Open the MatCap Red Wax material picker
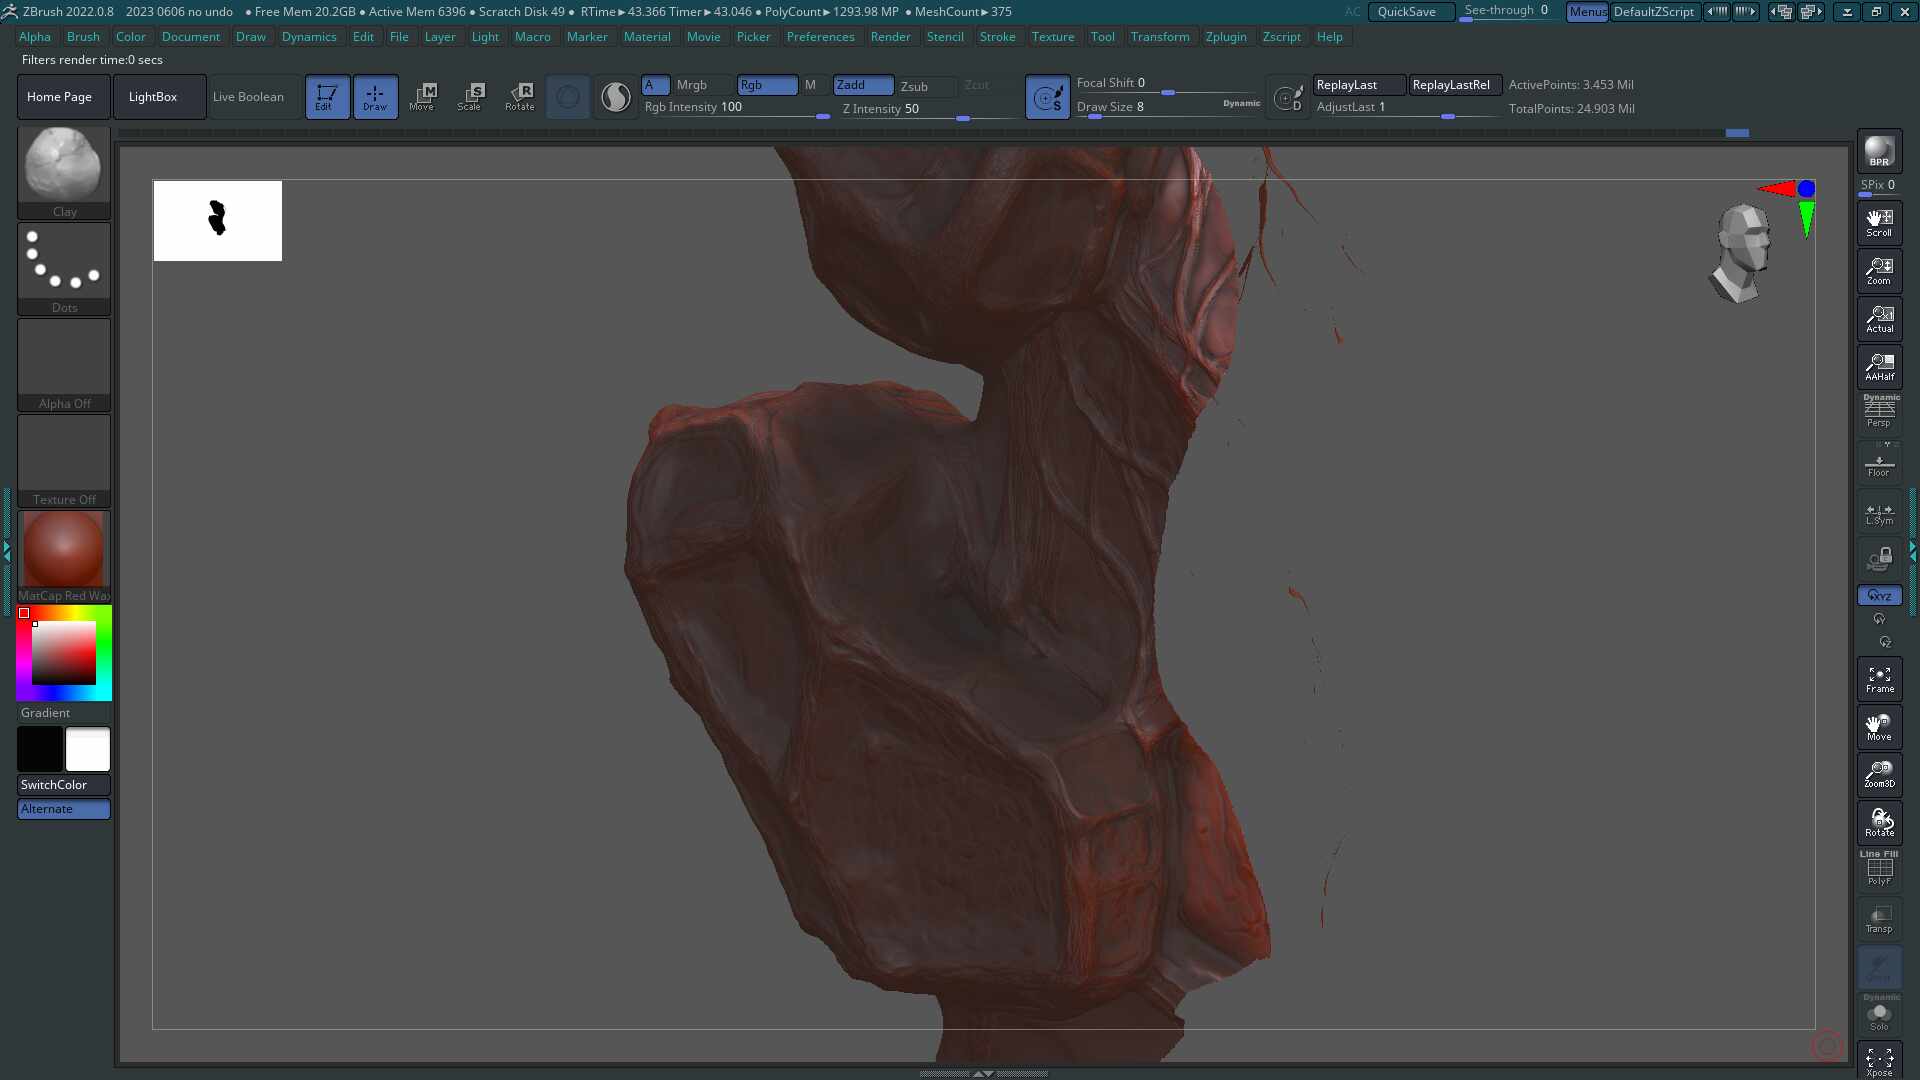The width and height of the screenshot is (1920, 1080). click(63, 550)
